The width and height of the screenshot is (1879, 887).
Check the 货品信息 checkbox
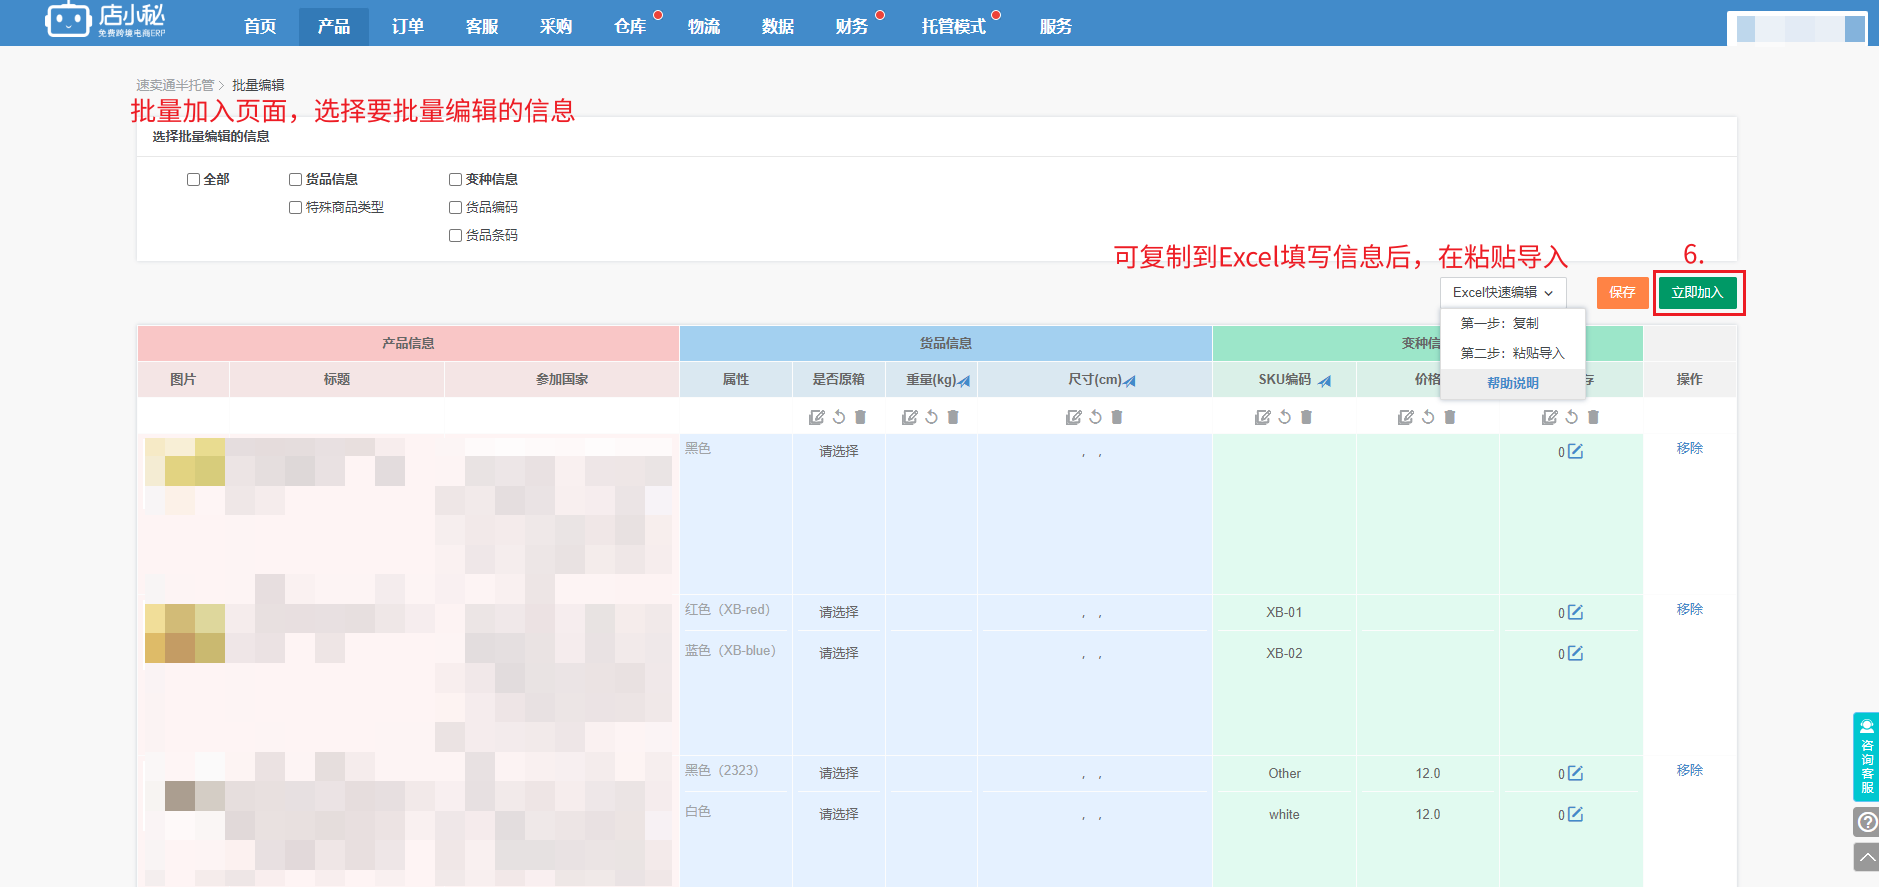click(x=295, y=180)
